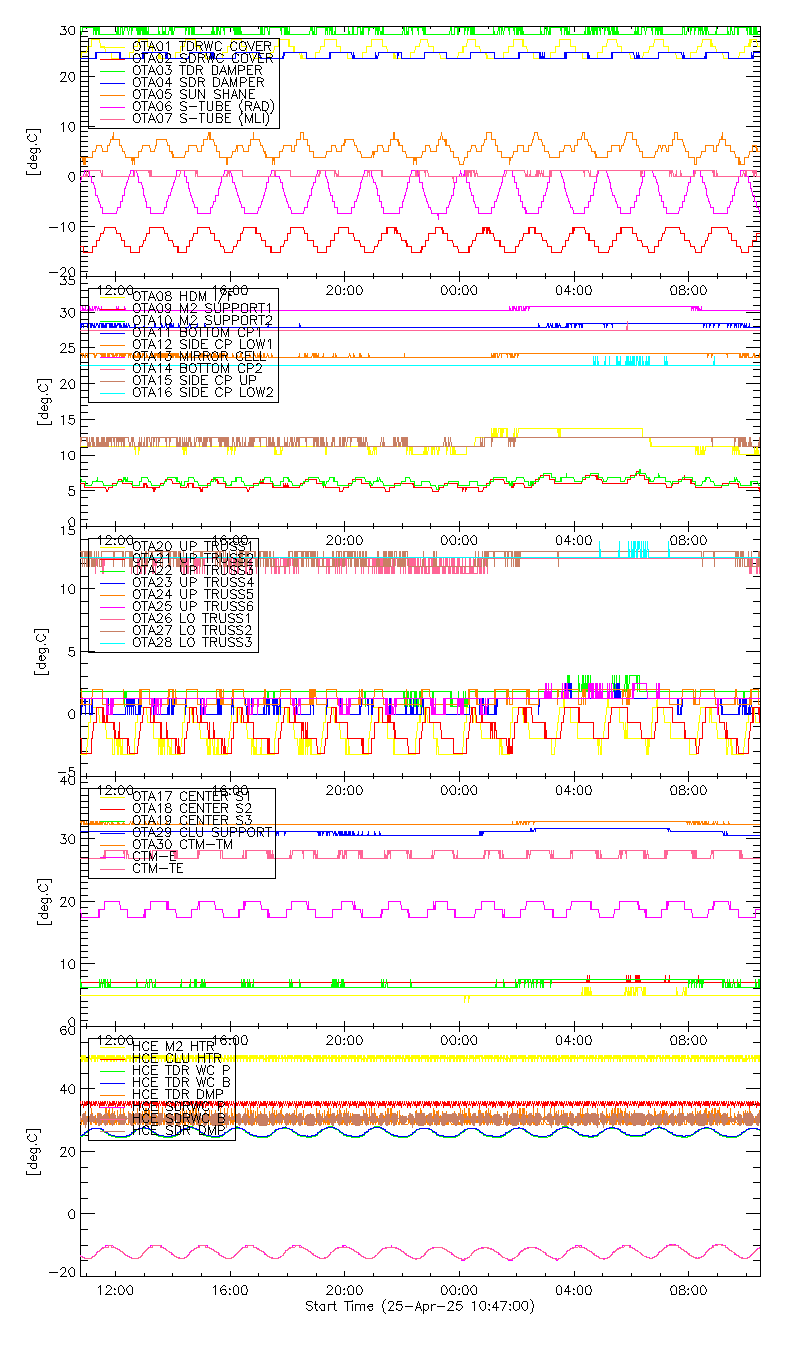Select the 'OTA25 UP TRUSS6' legend entry

(193, 606)
